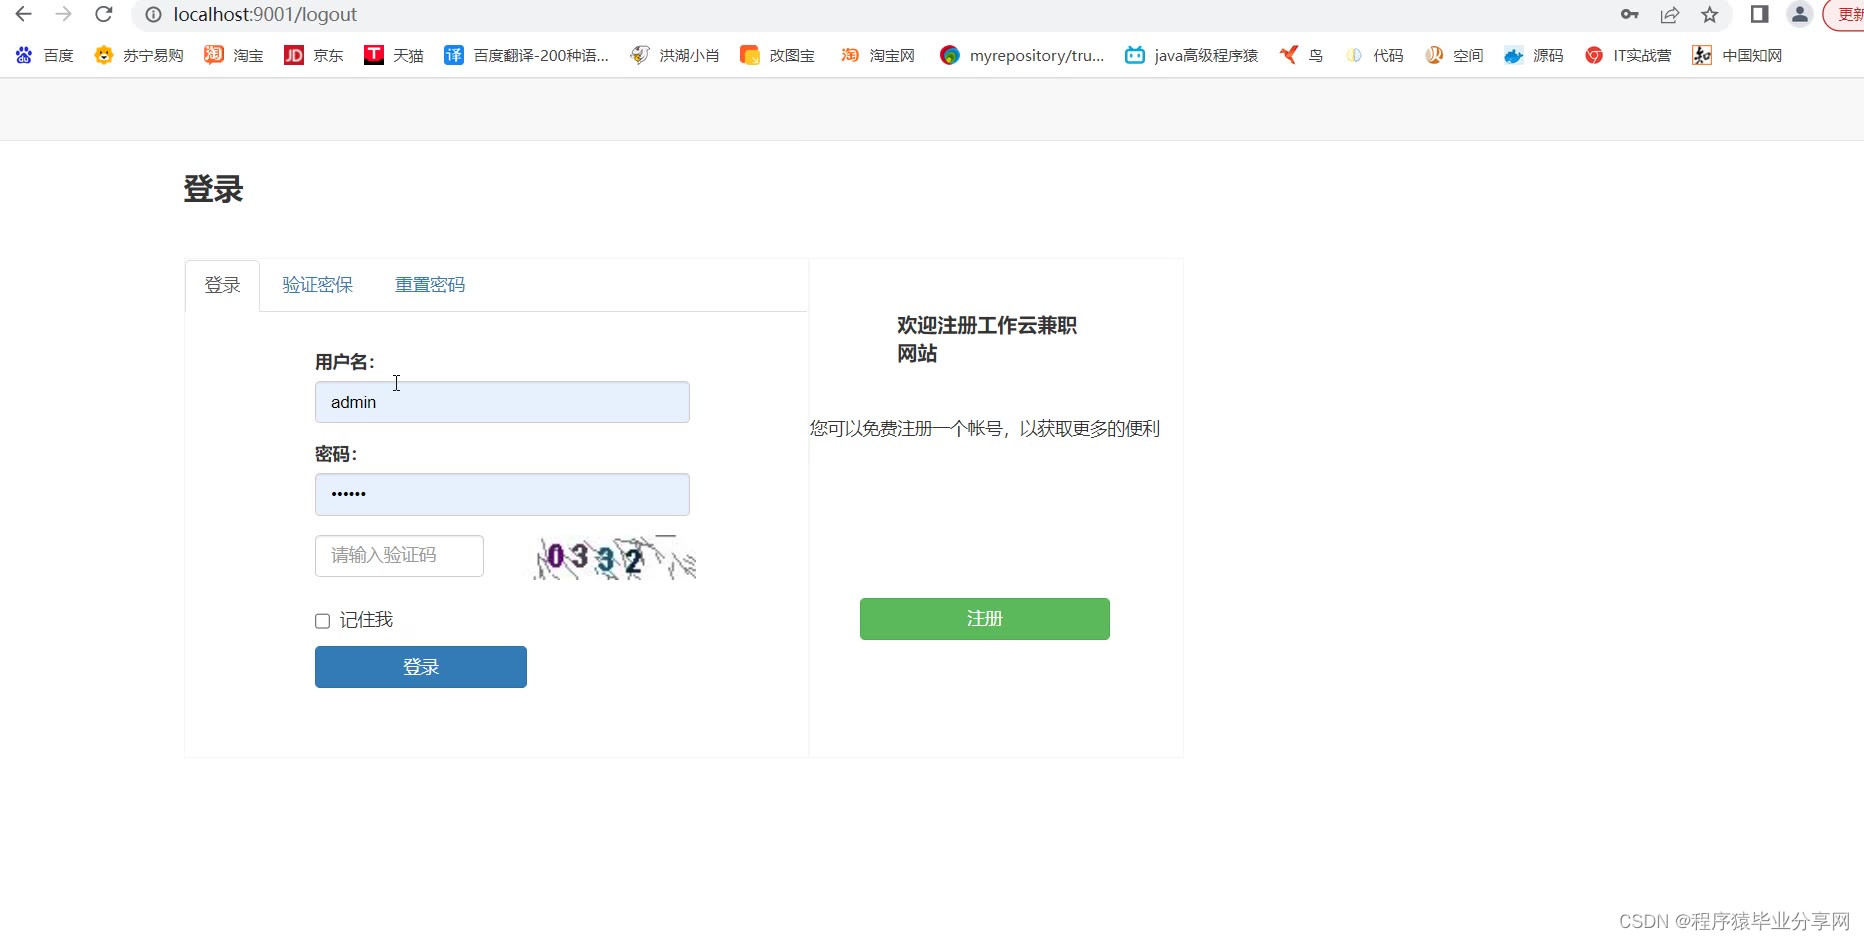Focus the 密码 password field

(502, 494)
